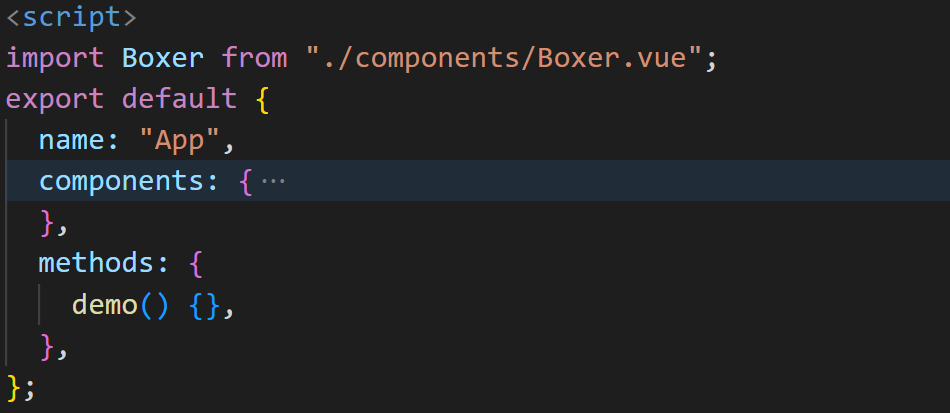This screenshot has height=413, width=950.
Task: Click the closing brace below components
Action: click(x=47, y=223)
